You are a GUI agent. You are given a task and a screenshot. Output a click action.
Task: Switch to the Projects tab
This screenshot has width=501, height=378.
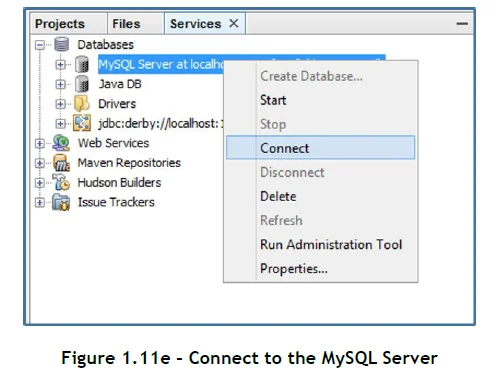point(68,24)
